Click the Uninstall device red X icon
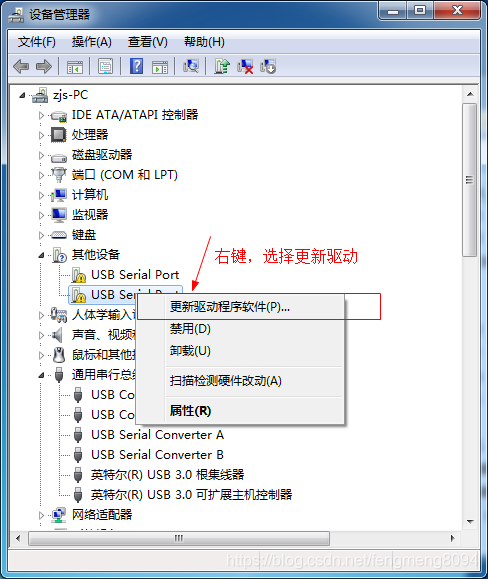 pos(245,66)
